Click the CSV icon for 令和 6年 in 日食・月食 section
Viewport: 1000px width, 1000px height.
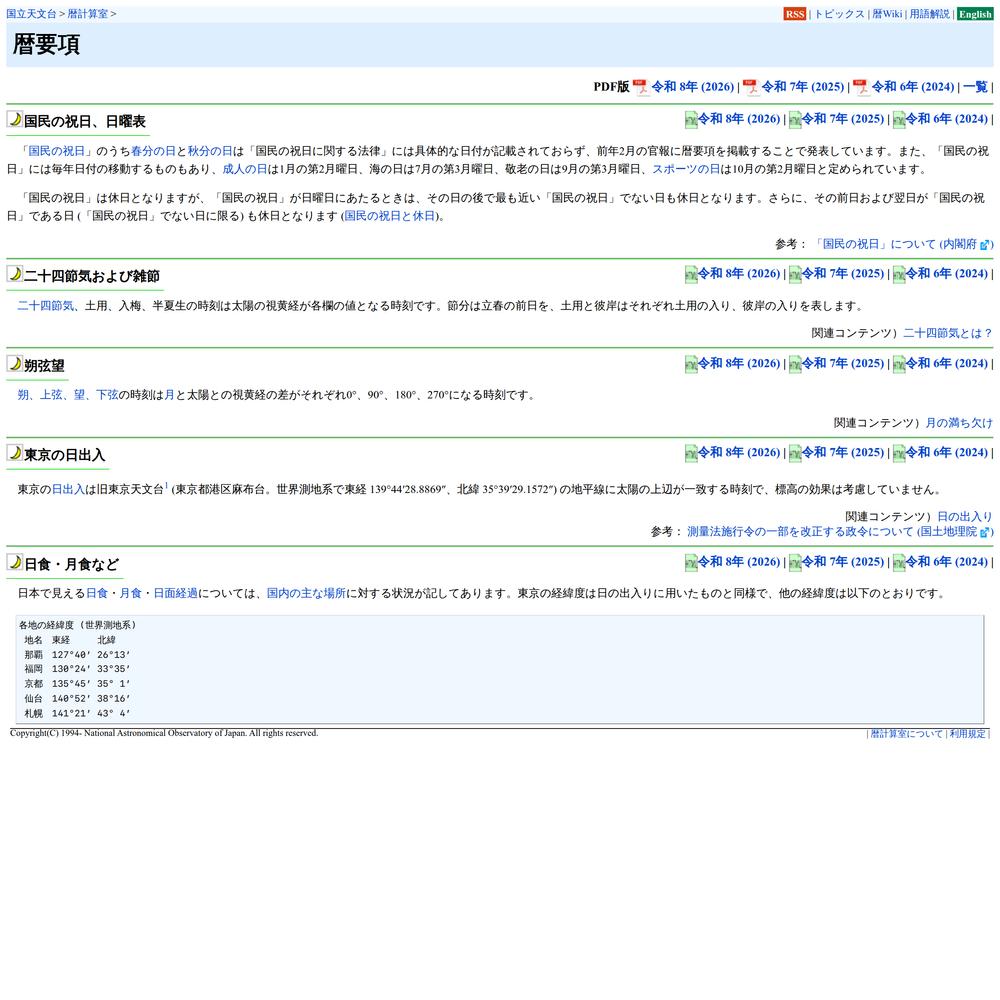(x=899, y=563)
